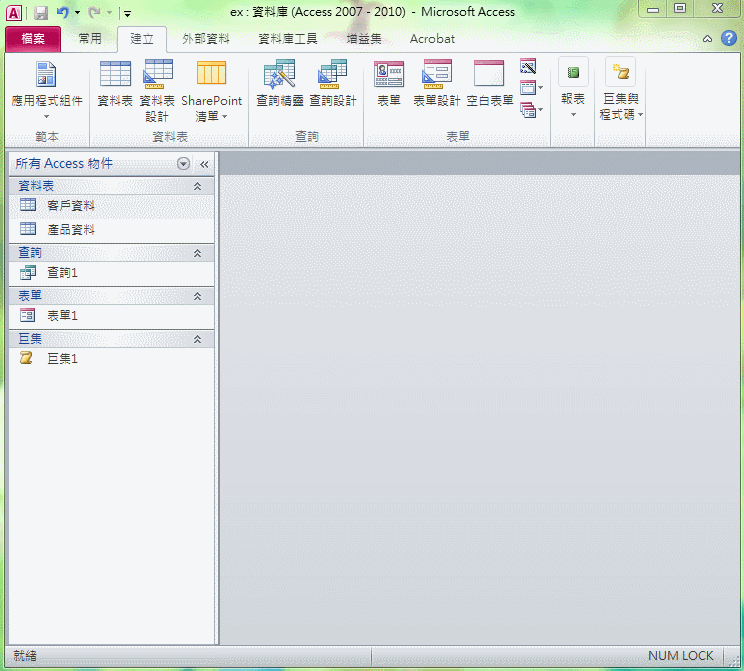Select the 產品資料 table

coord(112,230)
